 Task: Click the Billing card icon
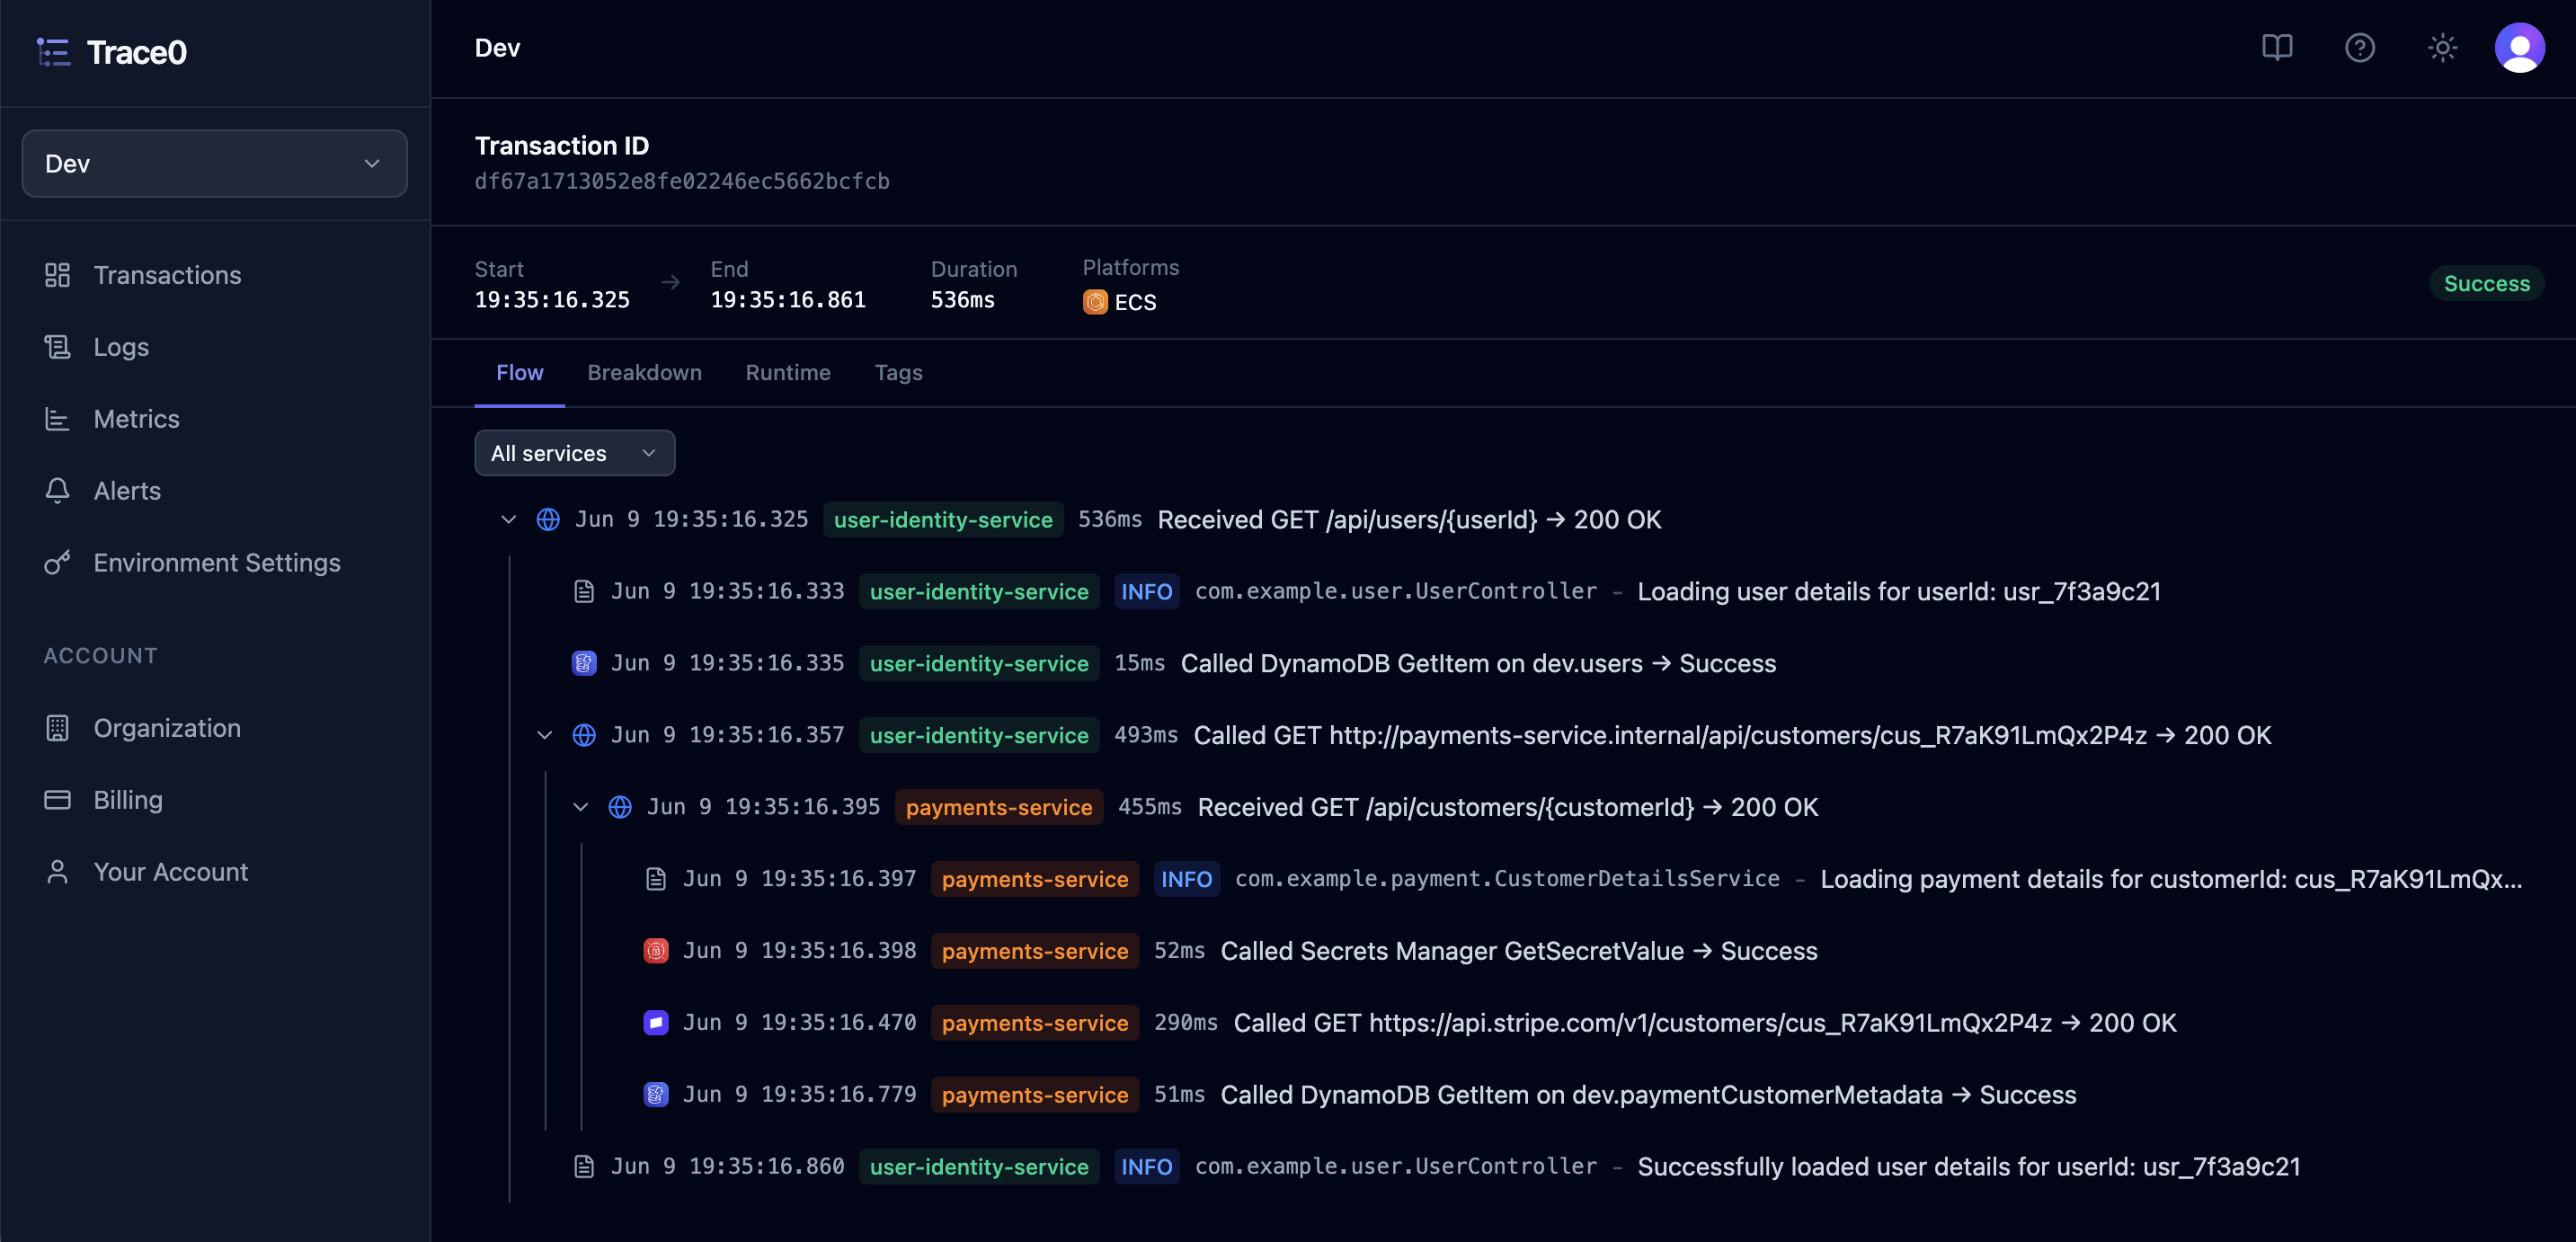click(57, 800)
